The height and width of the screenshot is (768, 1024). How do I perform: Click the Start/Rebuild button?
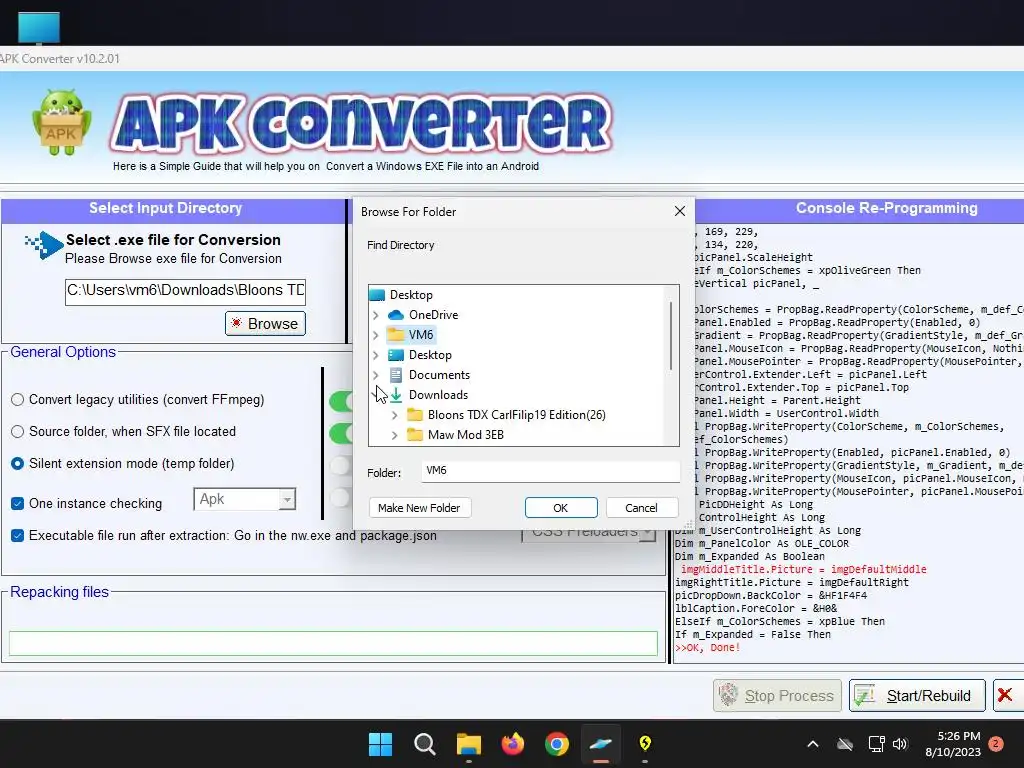(917, 696)
